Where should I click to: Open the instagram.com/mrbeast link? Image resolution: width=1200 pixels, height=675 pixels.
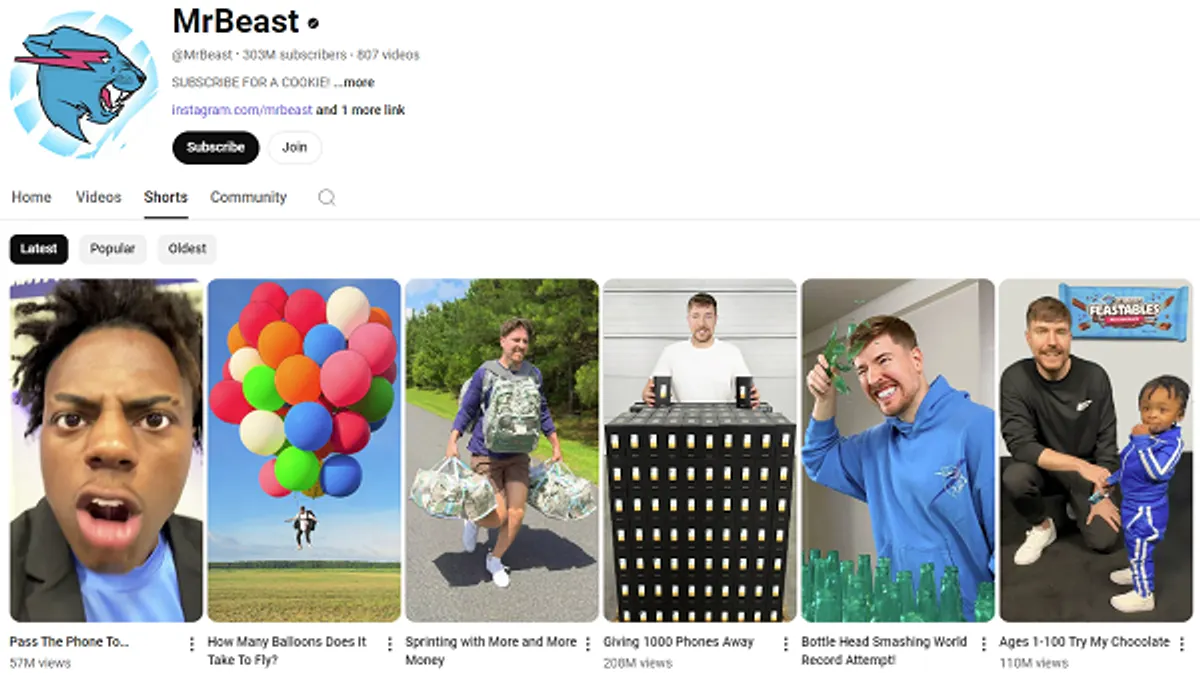click(x=242, y=110)
